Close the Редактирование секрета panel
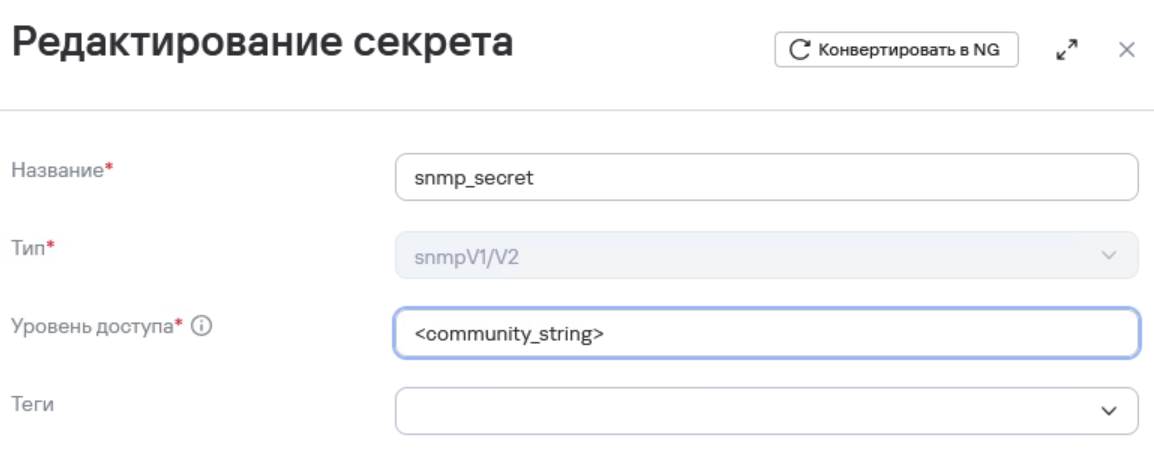This screenshot has height=464, width=1154. tap(1126, 49)
